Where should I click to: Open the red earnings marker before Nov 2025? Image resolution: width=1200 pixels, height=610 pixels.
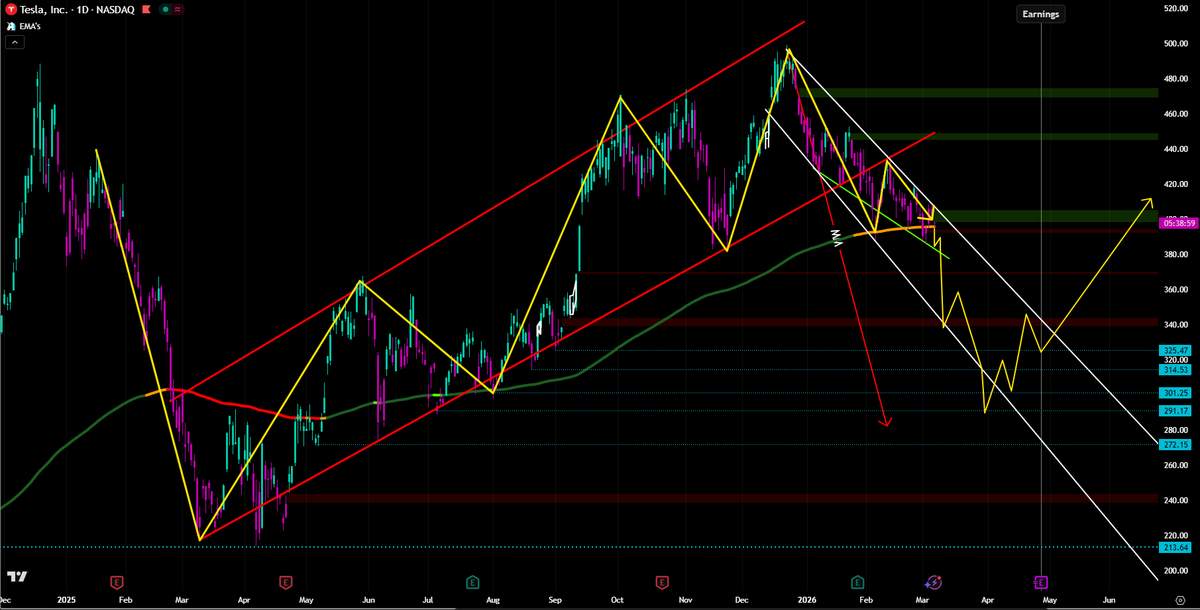click(x=661, y=581)
